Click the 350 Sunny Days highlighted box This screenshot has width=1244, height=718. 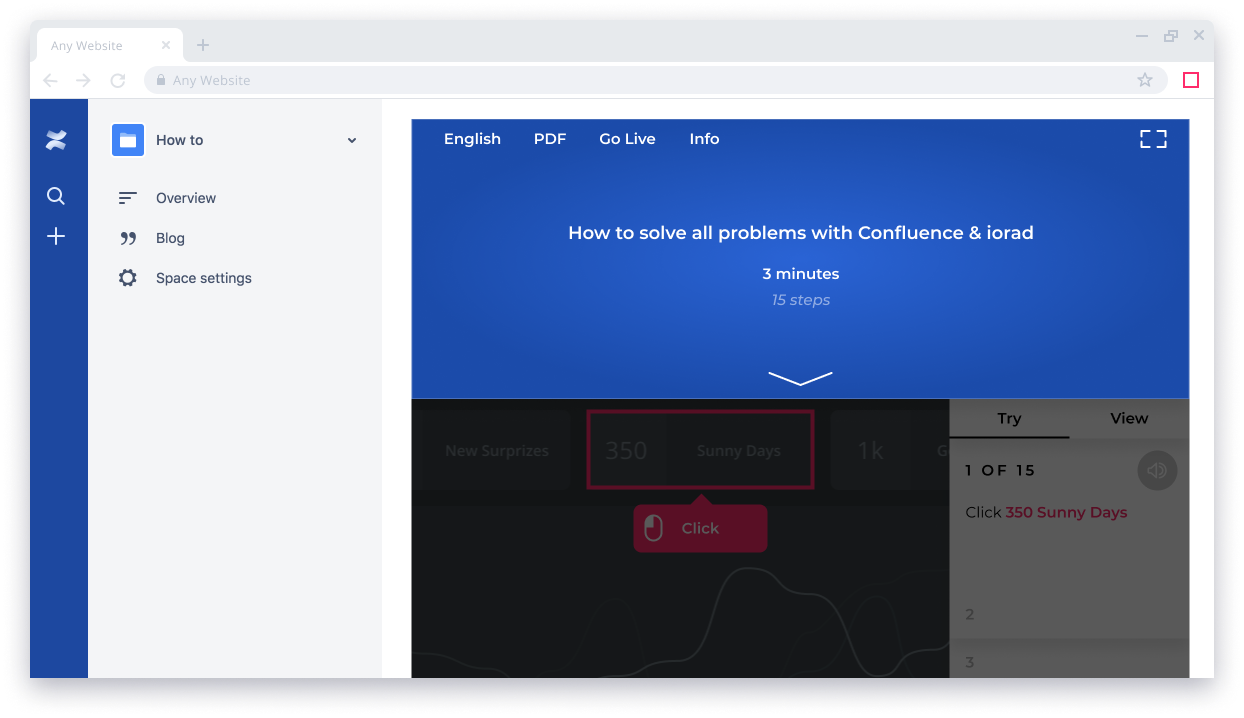pyautogui.click(x=700, y=450)
